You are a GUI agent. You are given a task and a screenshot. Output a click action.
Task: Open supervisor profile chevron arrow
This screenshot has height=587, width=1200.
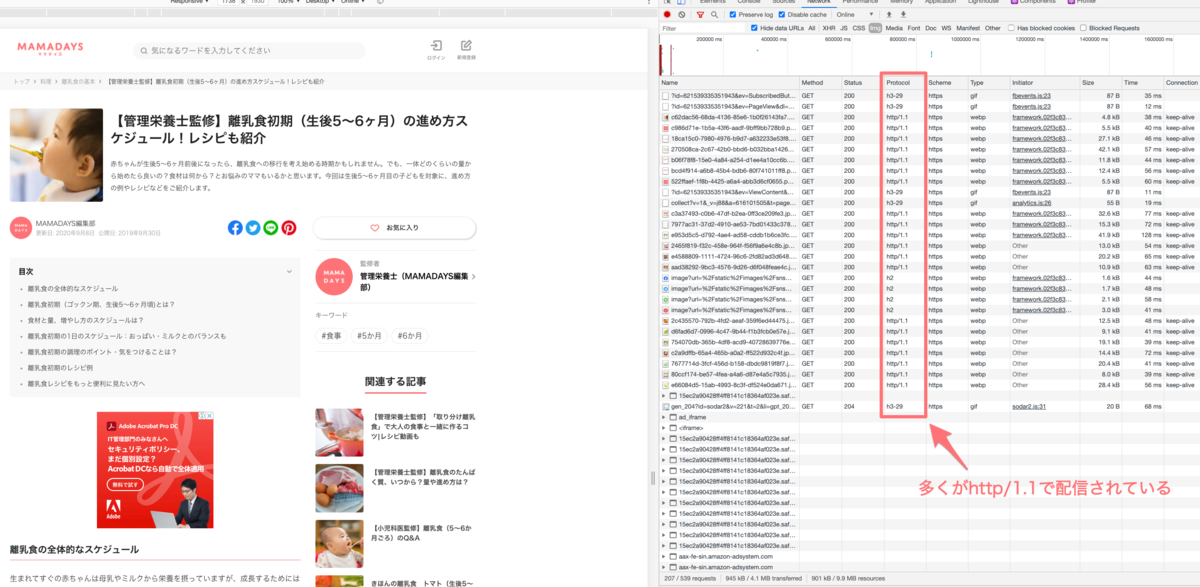pos(473,277)
